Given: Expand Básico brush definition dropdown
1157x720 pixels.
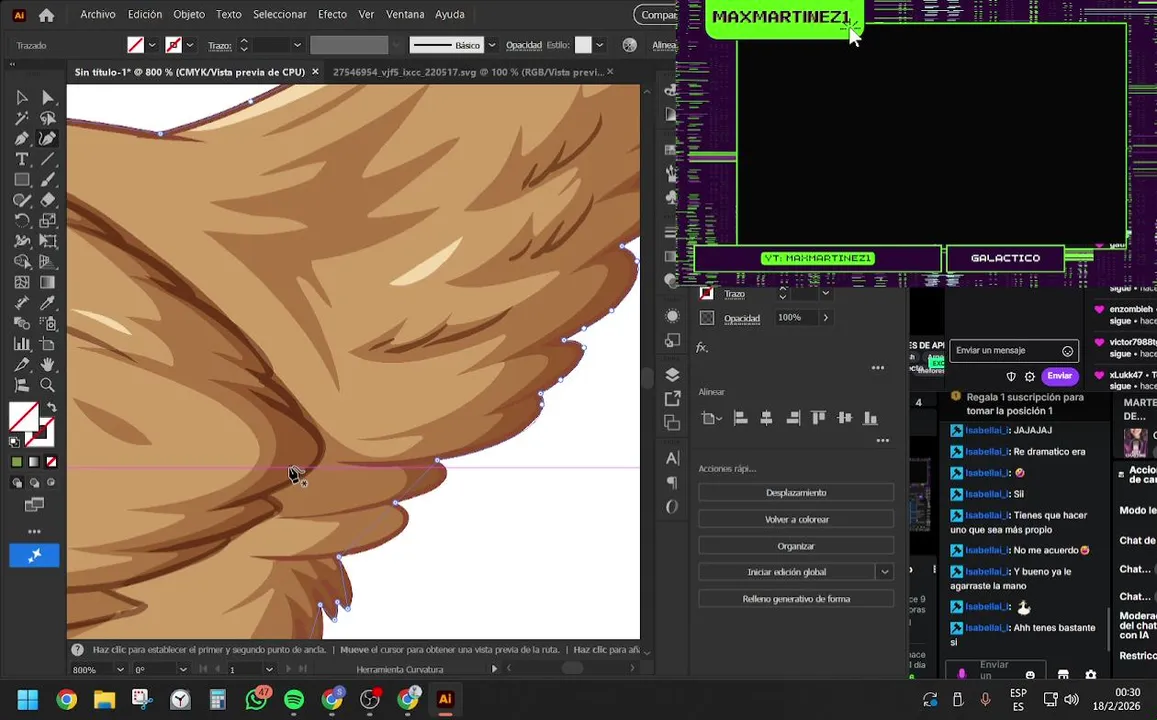Looking at the screenshot, I should click(x=491, y=45).
